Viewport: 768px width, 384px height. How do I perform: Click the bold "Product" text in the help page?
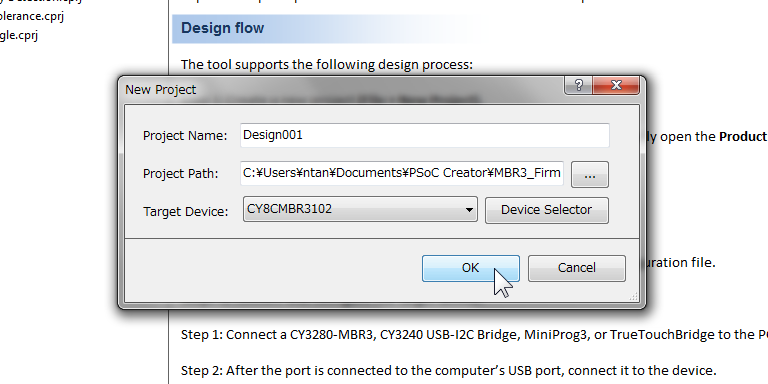point(743,137)
